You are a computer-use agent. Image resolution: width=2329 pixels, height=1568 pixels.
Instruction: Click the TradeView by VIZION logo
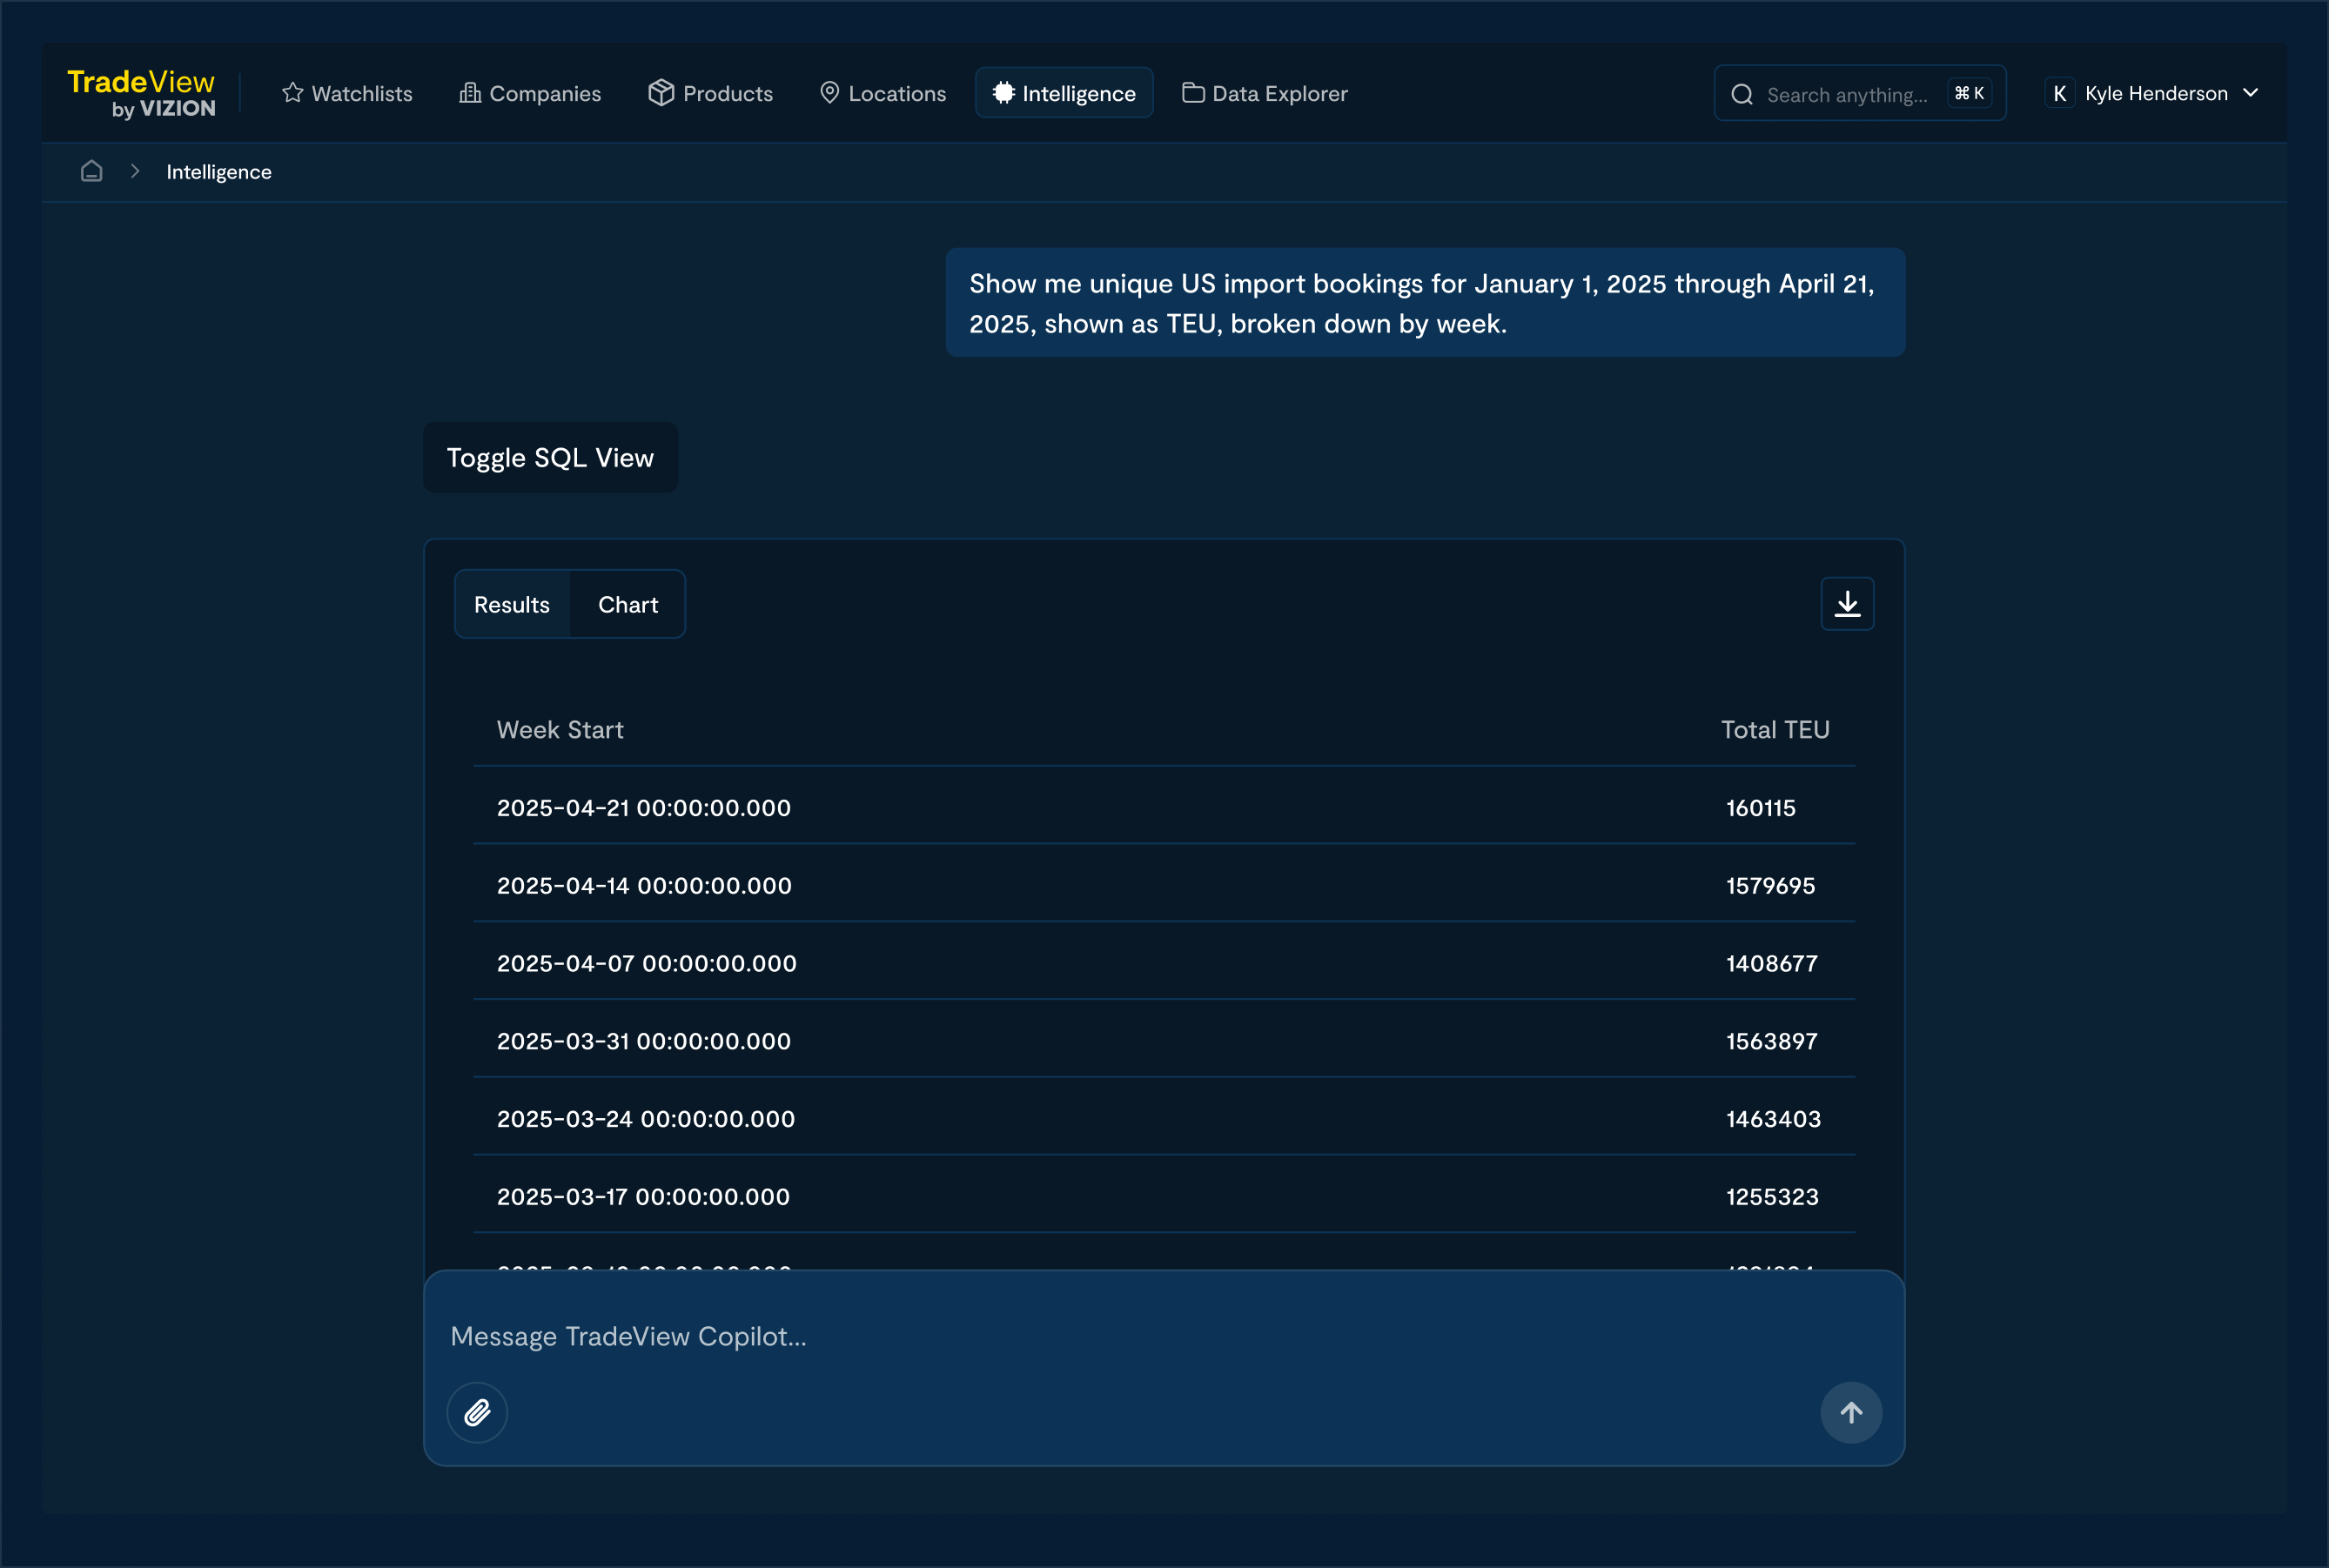(x=141, y=93)
